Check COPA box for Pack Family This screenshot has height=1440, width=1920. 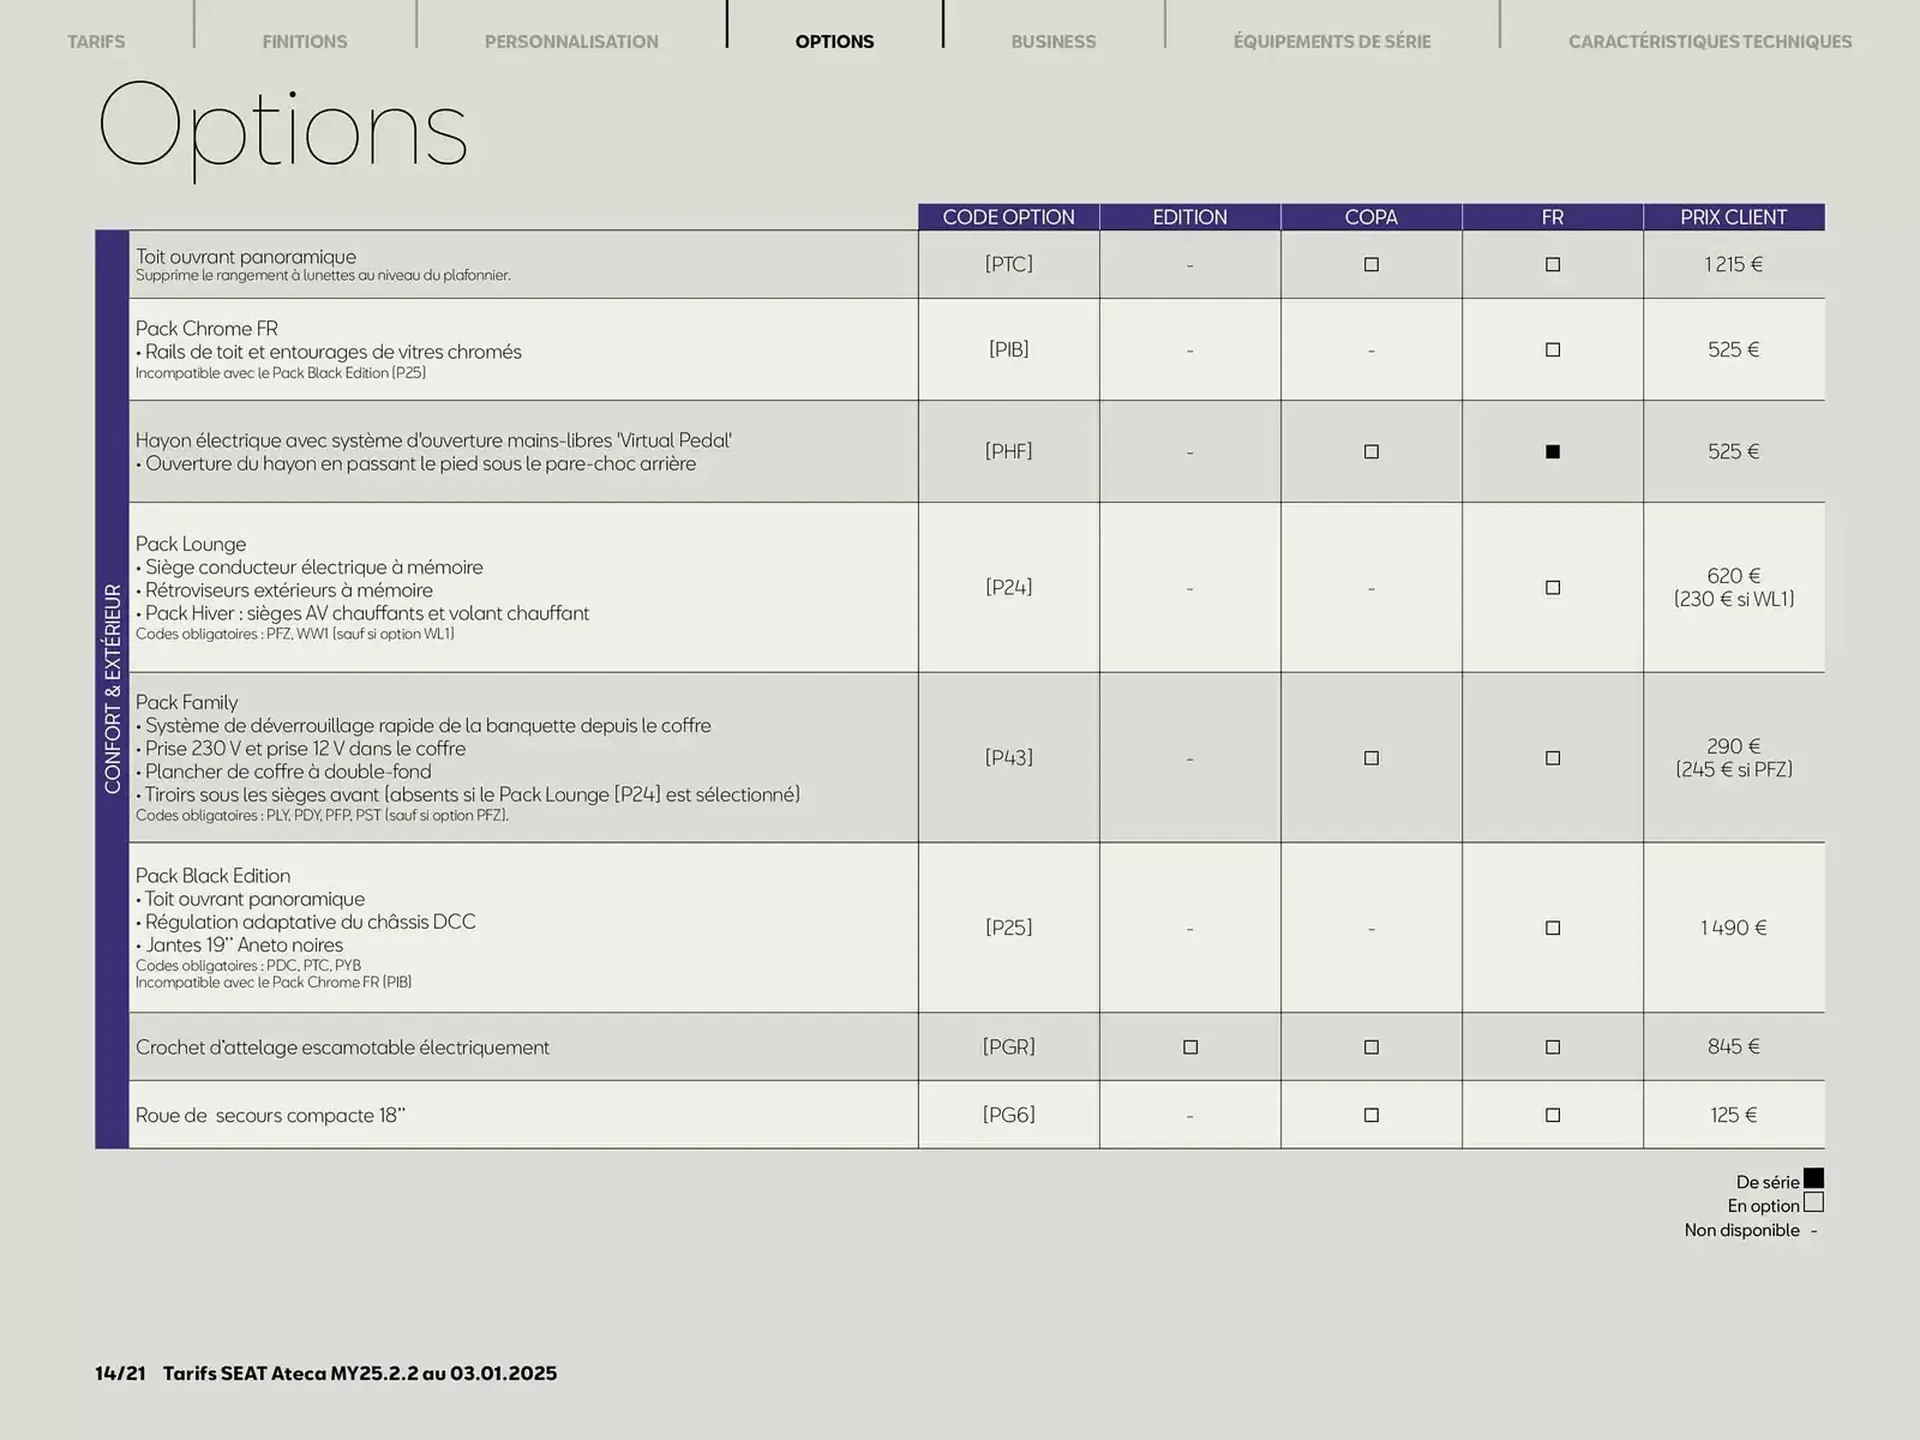(x=1371, y=758)
